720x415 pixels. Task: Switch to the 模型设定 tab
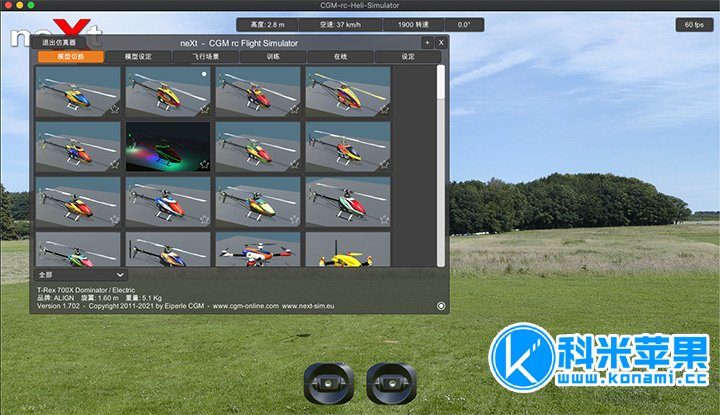coord(138,56)
